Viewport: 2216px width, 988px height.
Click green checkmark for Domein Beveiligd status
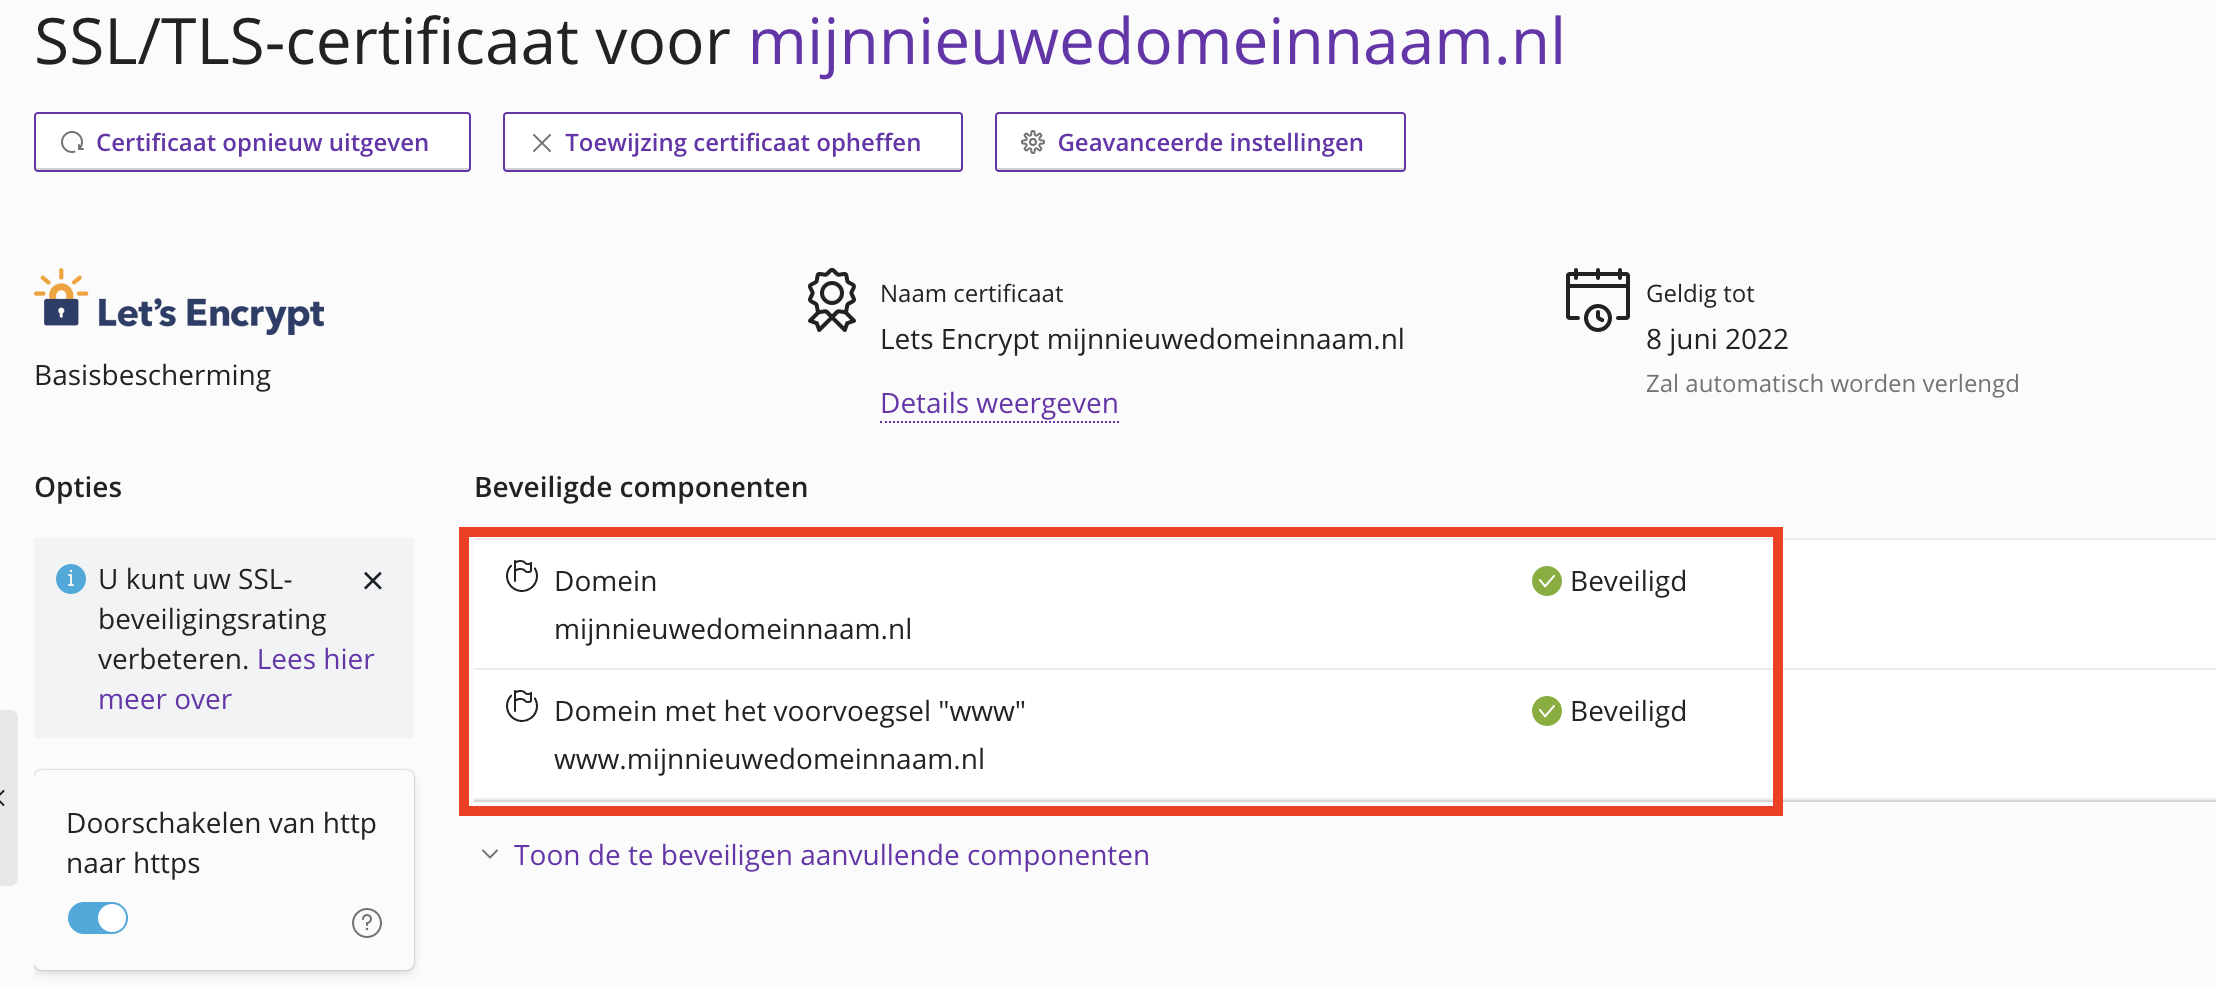[x=1546, y=581]
